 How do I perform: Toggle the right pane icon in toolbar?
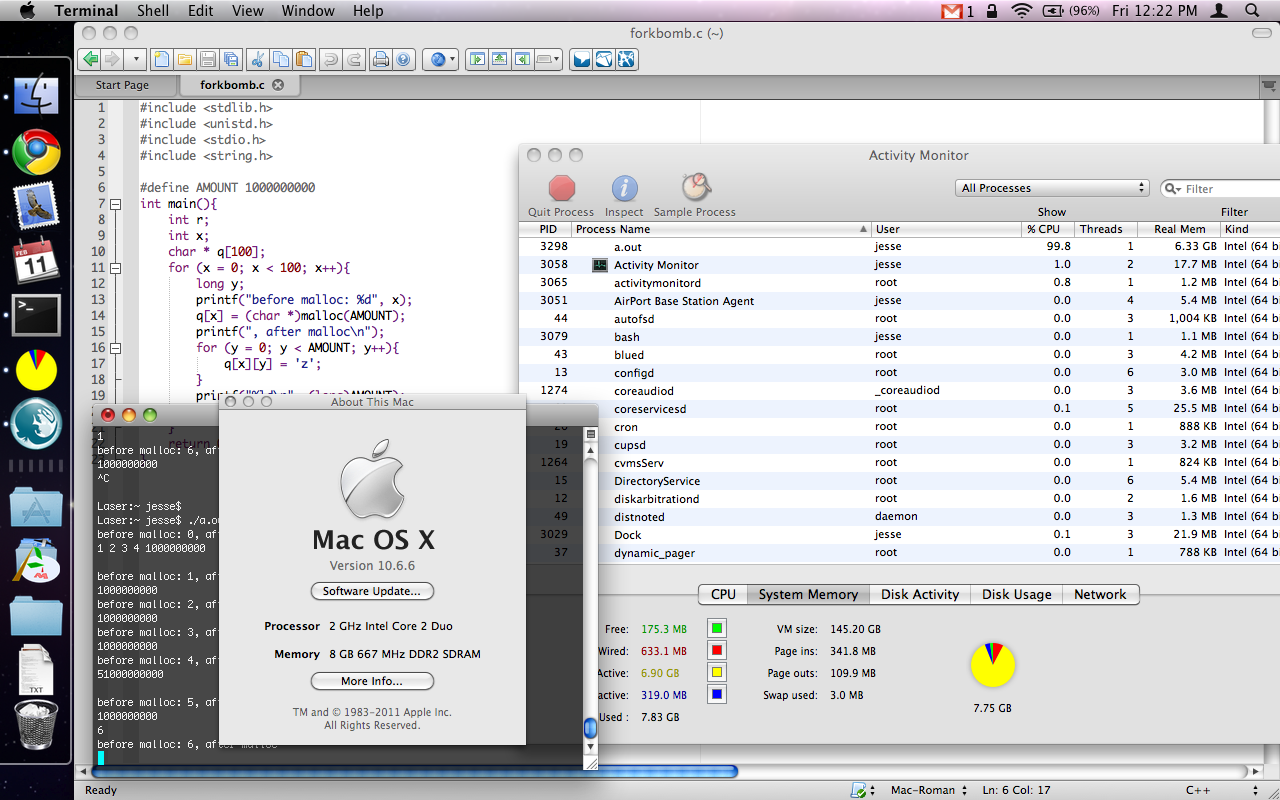[x=523, y=59]
